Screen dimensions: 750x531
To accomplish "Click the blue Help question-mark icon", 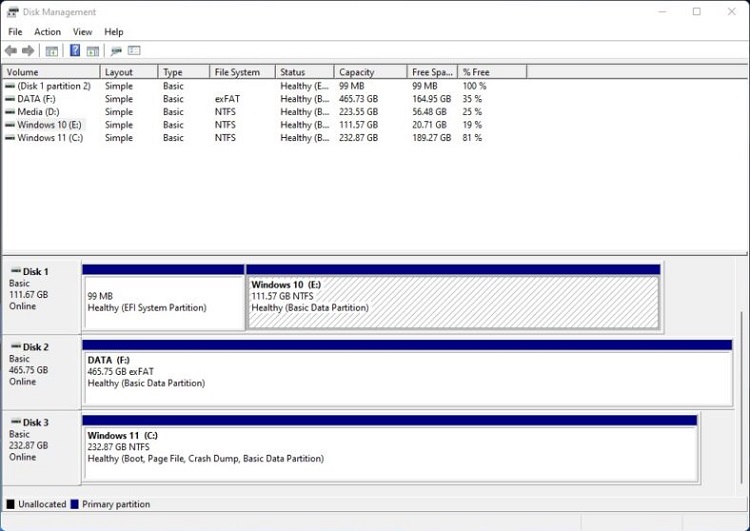I will pos(75,50).
